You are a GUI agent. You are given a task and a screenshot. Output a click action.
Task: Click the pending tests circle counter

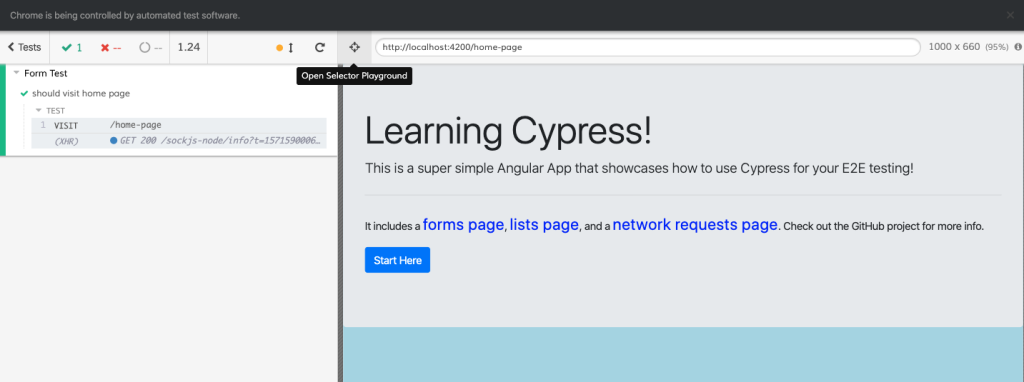click(x=150, y=48)
